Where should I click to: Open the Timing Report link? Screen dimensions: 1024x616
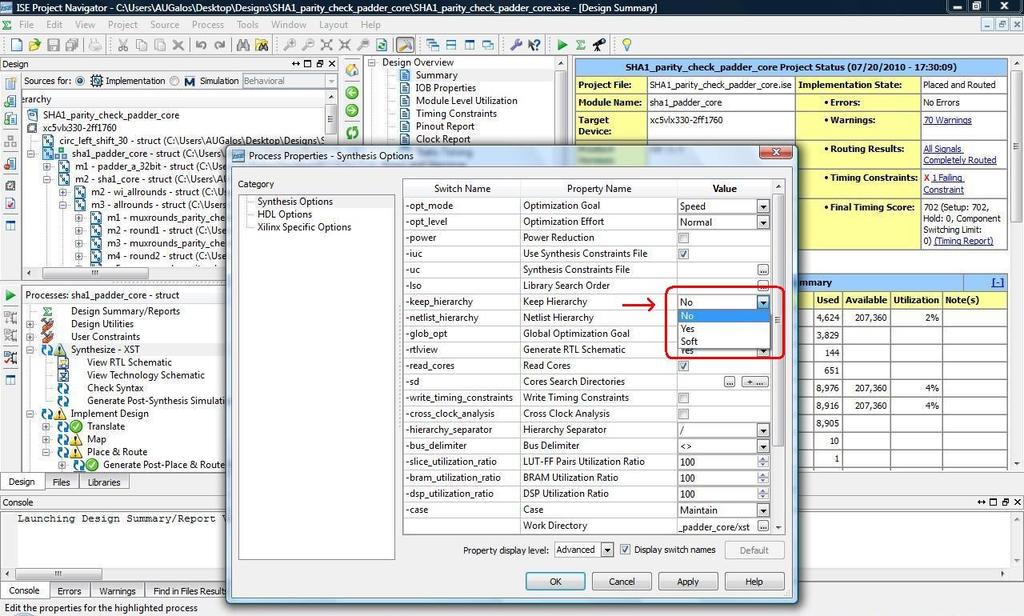(964, 241)
